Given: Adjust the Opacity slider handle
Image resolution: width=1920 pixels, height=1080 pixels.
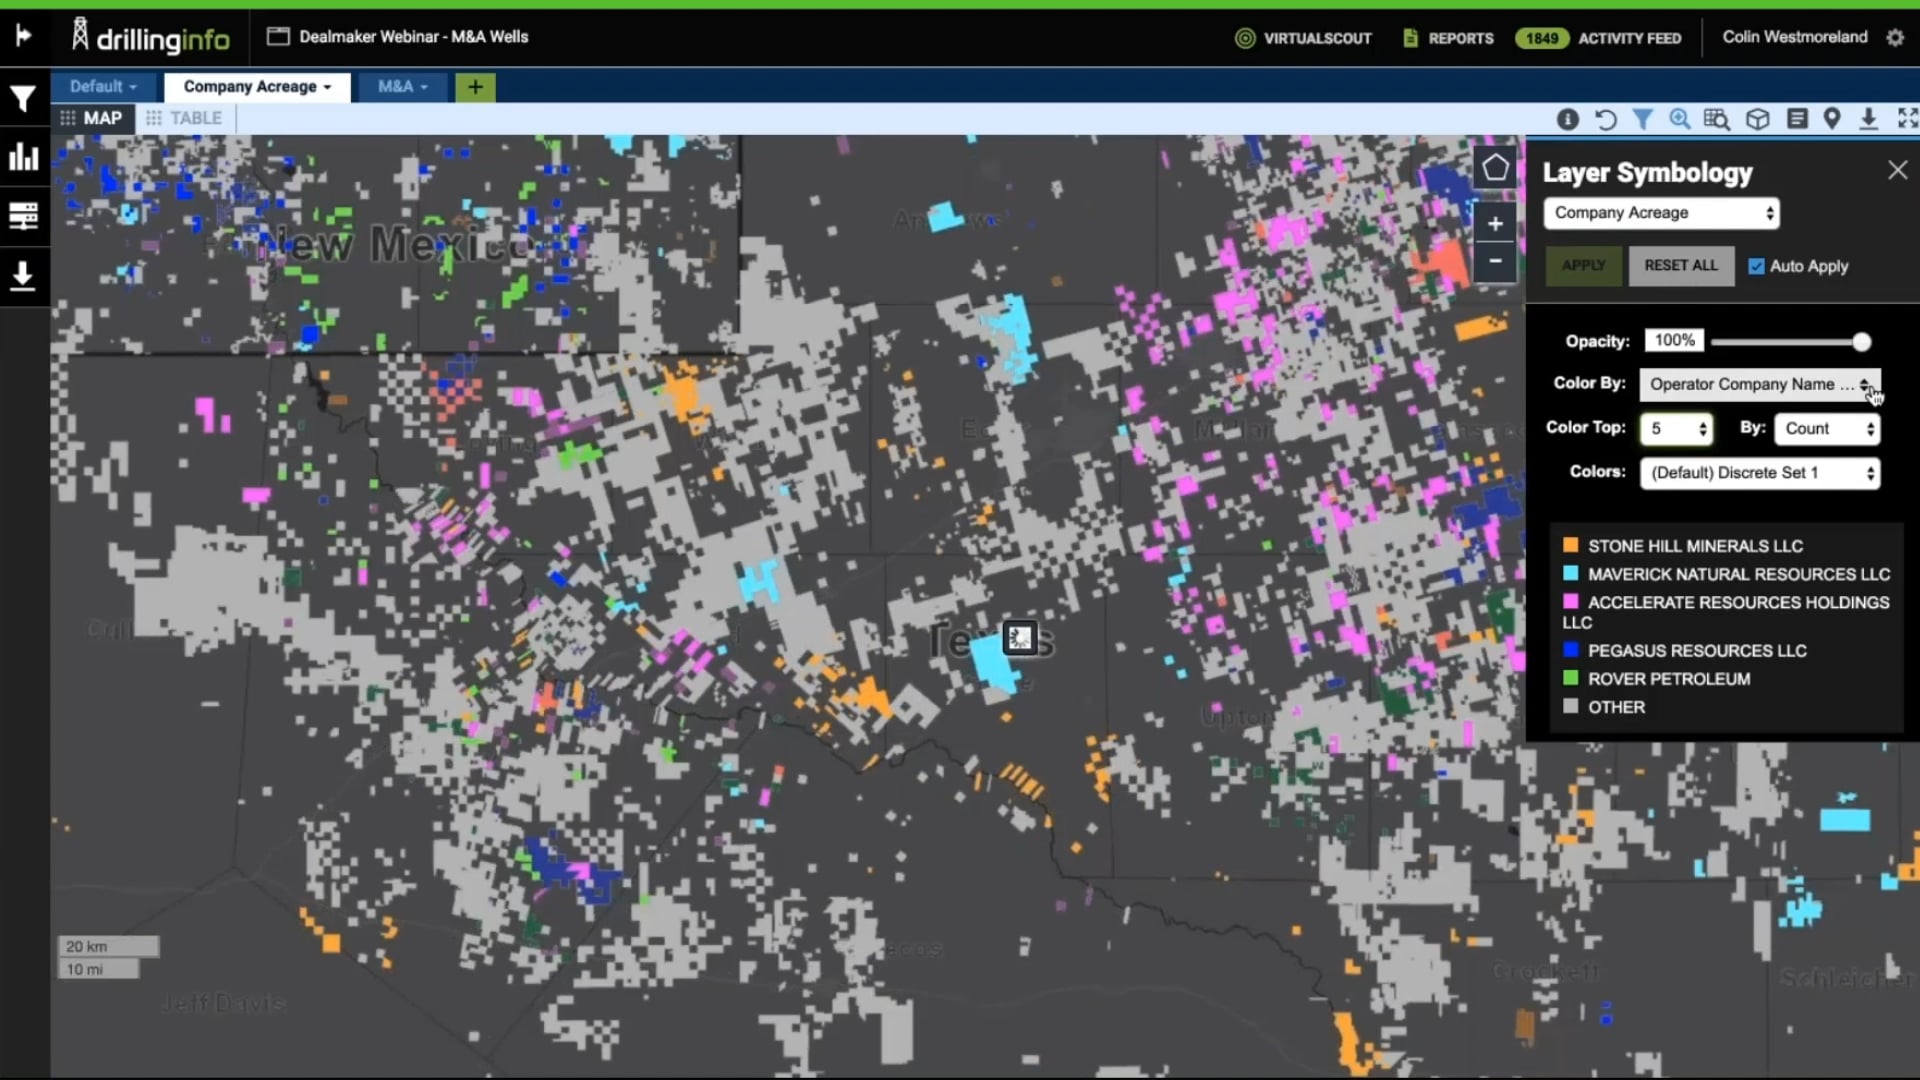Looking at the screenshot, I should click(x=1861, y=342).
